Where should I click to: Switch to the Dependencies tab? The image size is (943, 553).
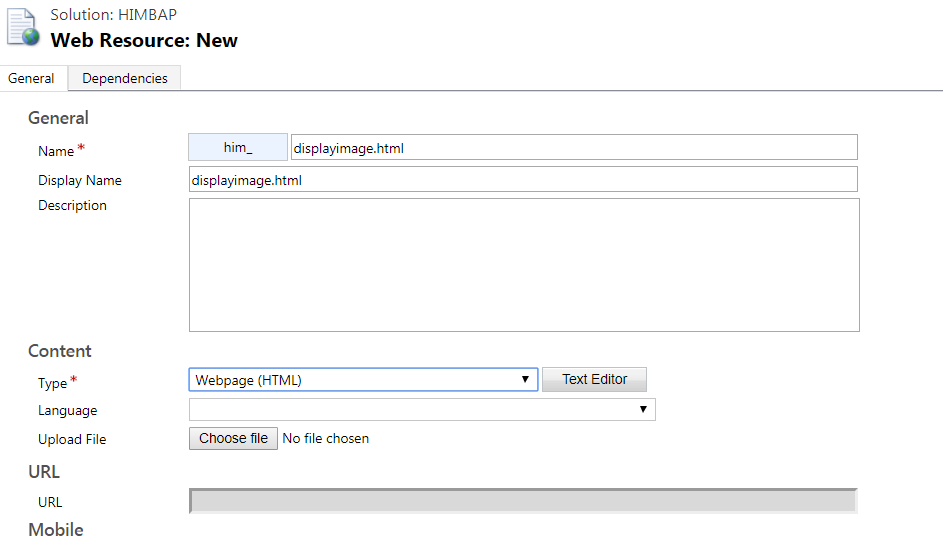tap(125, 79)
